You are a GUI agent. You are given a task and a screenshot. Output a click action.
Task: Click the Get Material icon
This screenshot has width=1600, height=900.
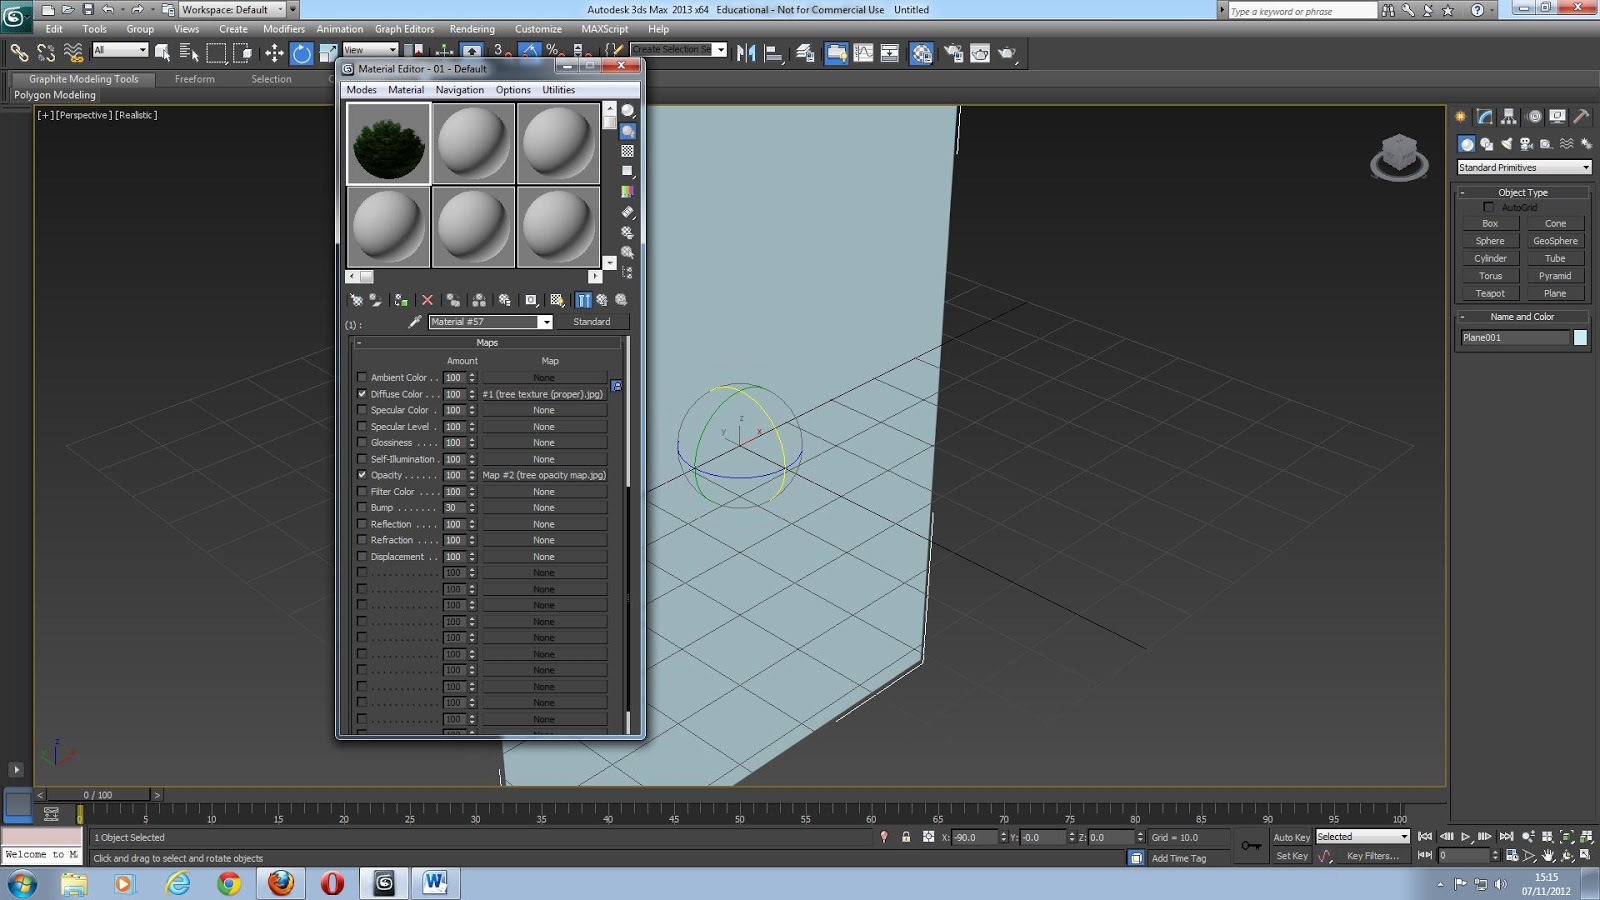(354, 300)
